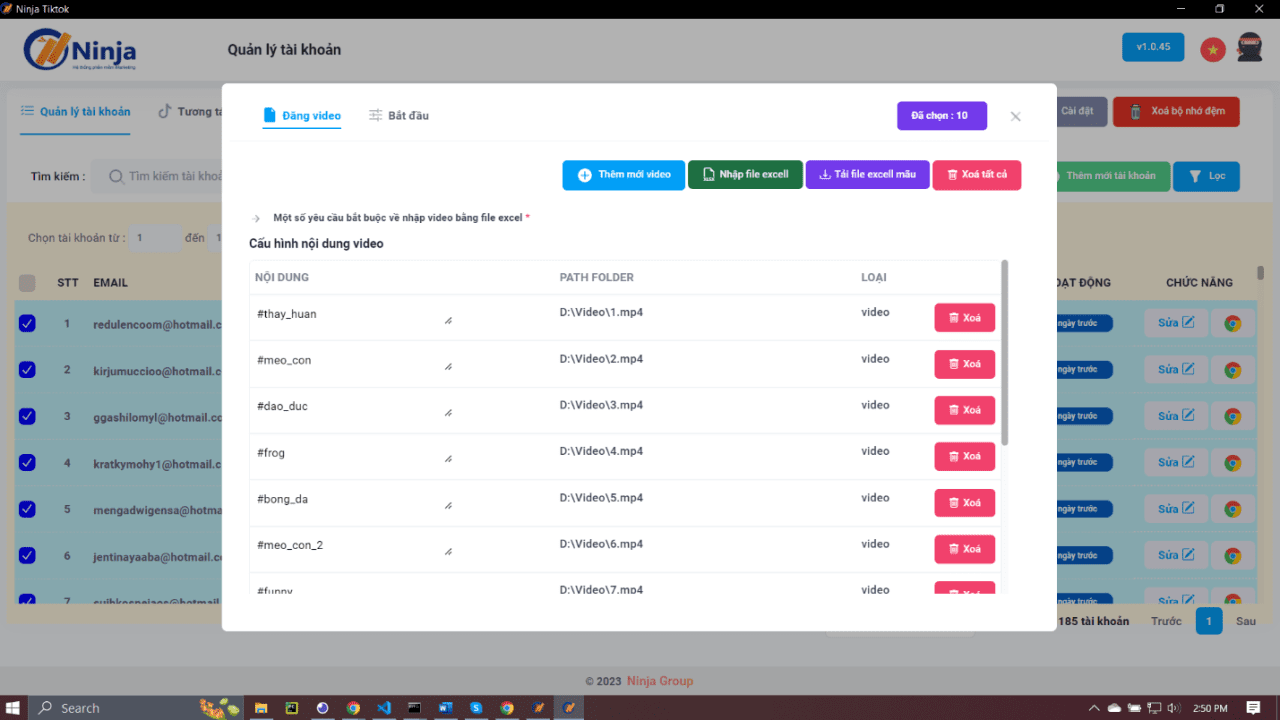The image size is (1280, 720).
Task: Open Chrome for account ggashilomyl row
Action: point(1233,416)
